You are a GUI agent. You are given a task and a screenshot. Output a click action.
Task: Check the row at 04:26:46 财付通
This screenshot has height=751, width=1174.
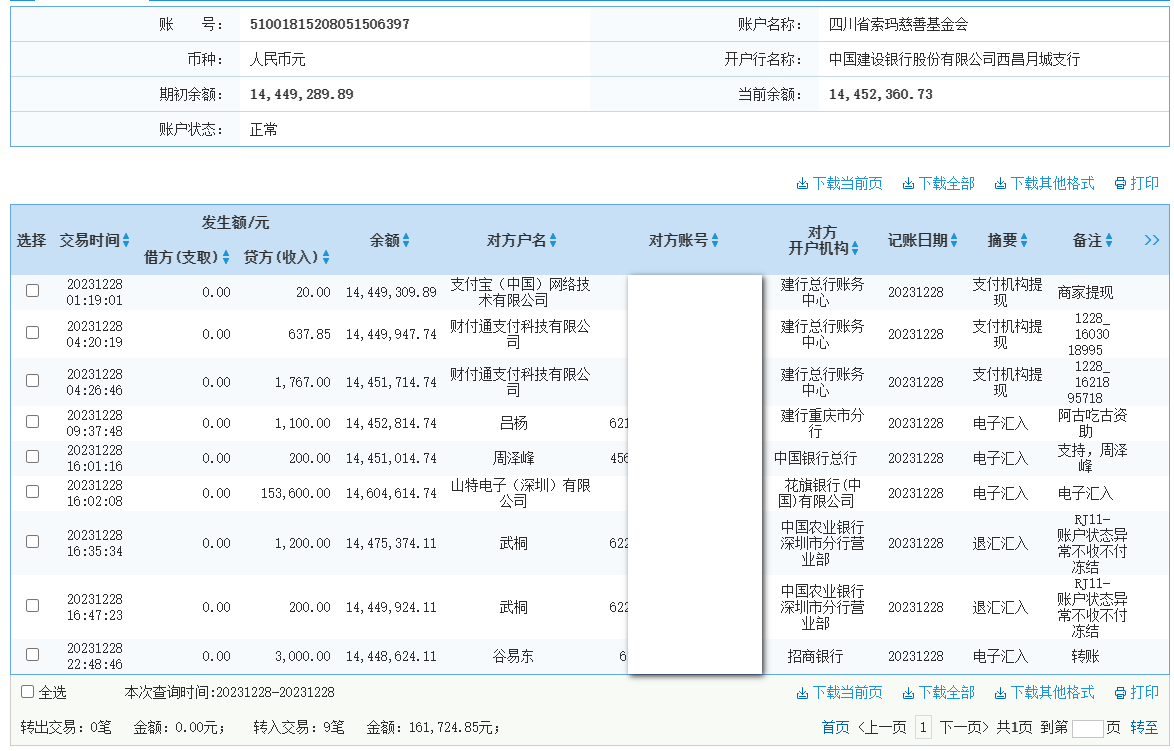tap(32, 380)
